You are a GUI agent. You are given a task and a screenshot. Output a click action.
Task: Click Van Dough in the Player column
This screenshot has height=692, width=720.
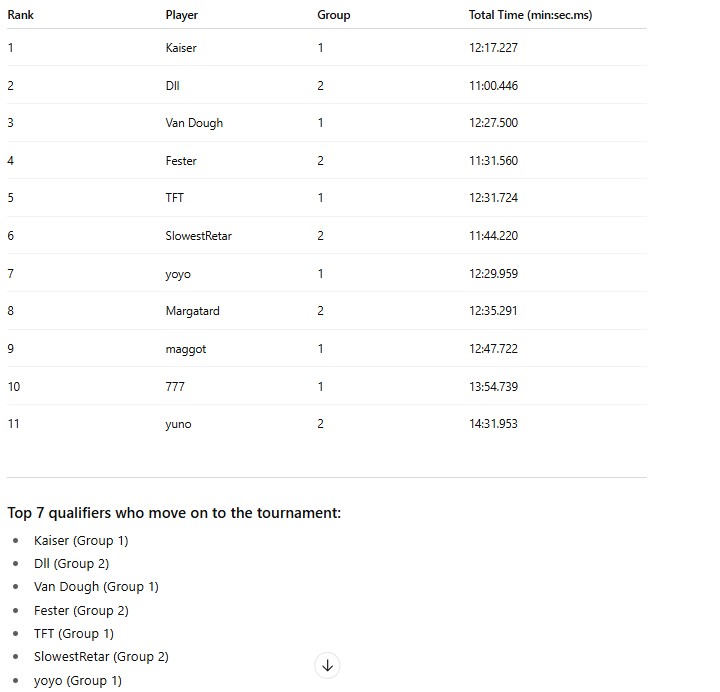coord(194,123)
